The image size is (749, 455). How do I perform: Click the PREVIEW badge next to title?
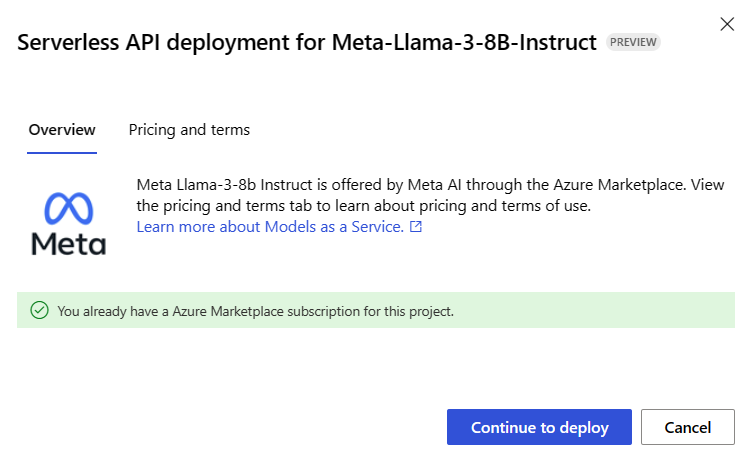pos(633,42)
